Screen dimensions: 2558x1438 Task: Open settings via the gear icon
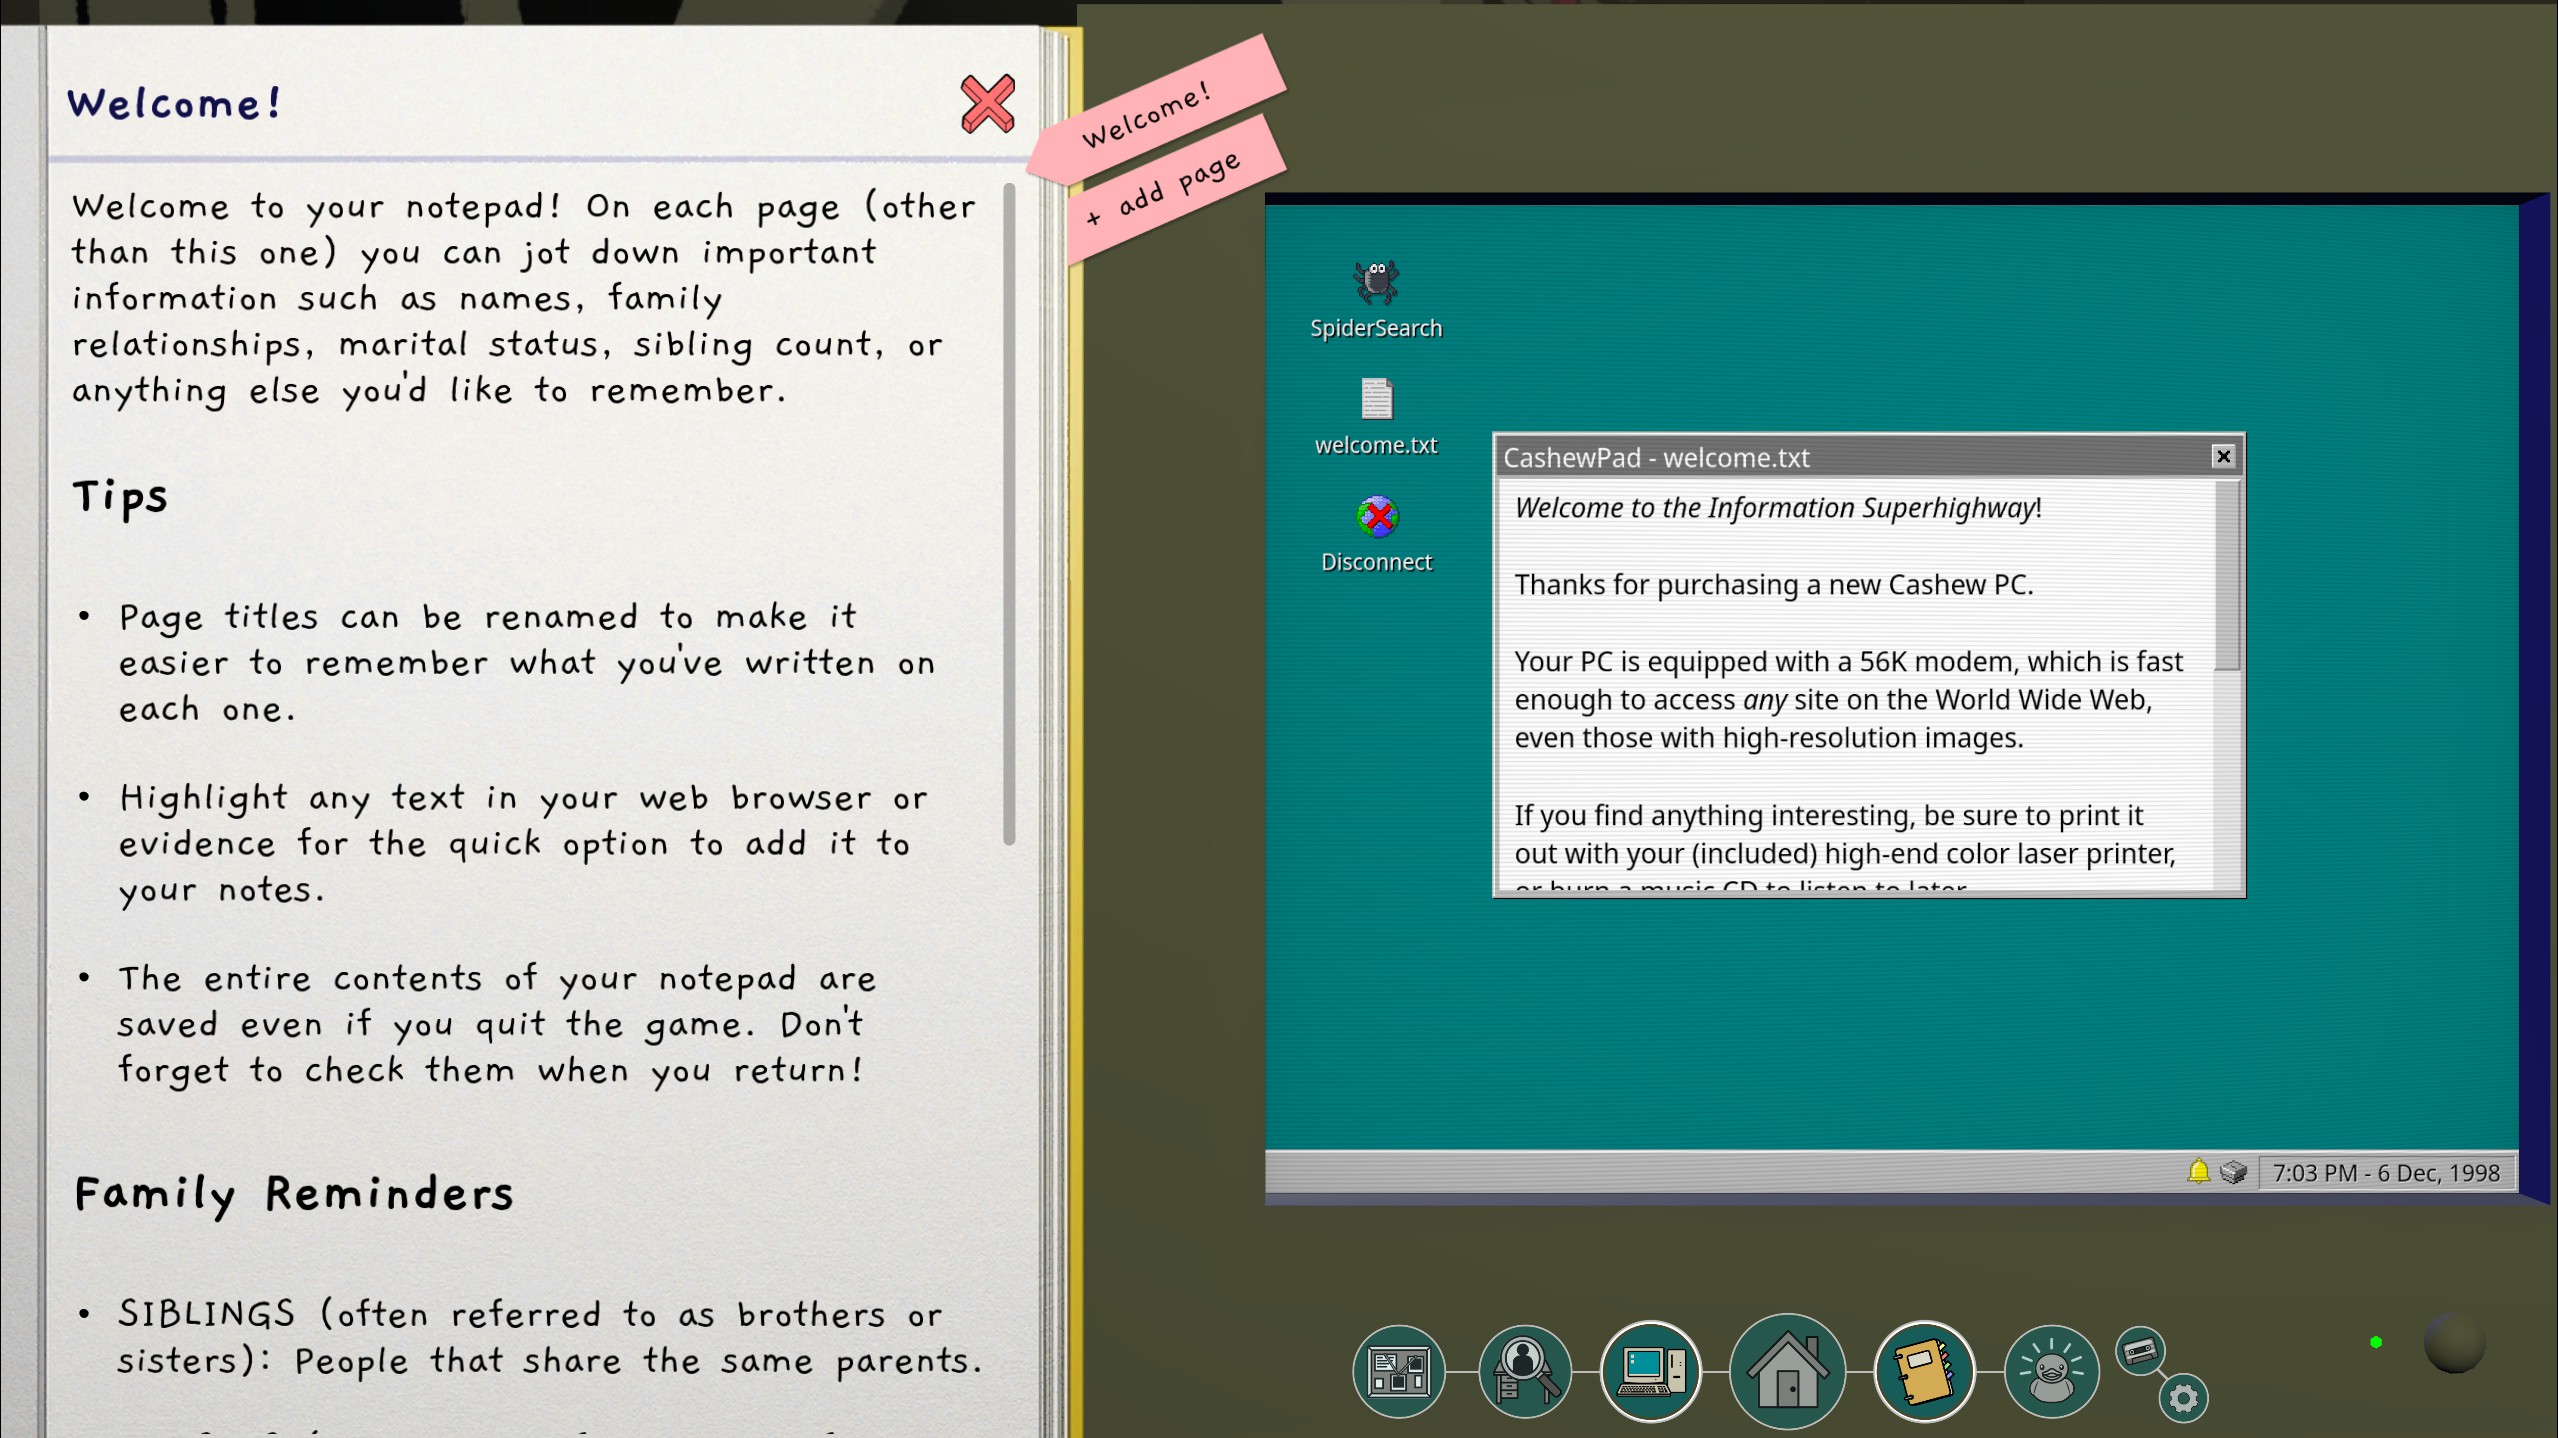[x=2183, y=1397]
